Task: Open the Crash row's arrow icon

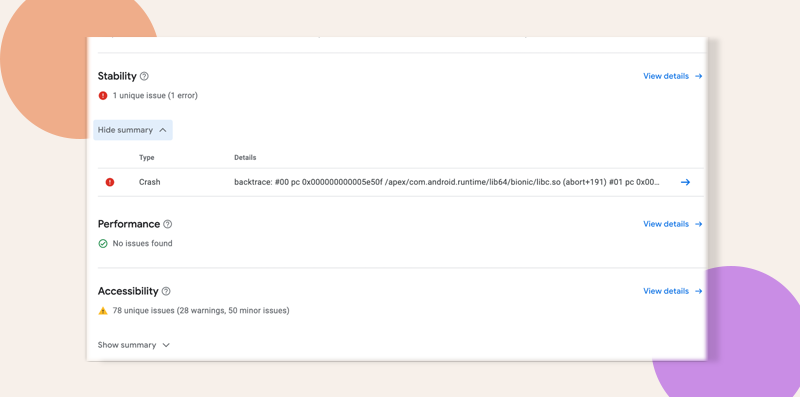Action: point(685,182)
